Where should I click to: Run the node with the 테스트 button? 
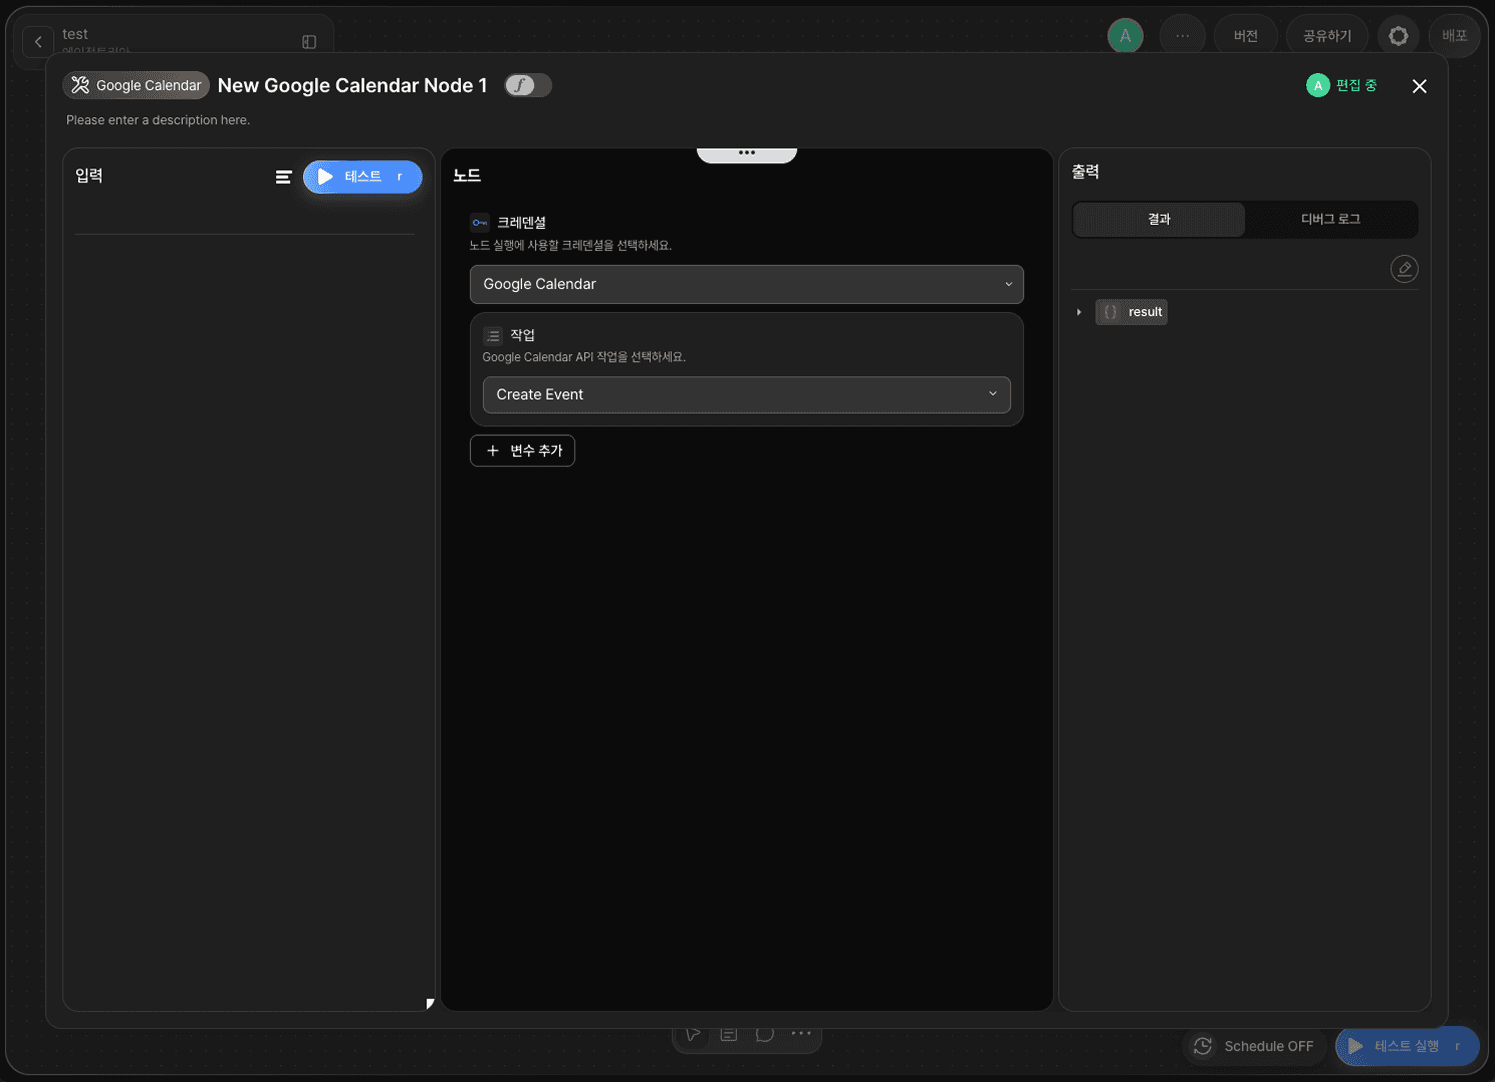pos(363,177)
